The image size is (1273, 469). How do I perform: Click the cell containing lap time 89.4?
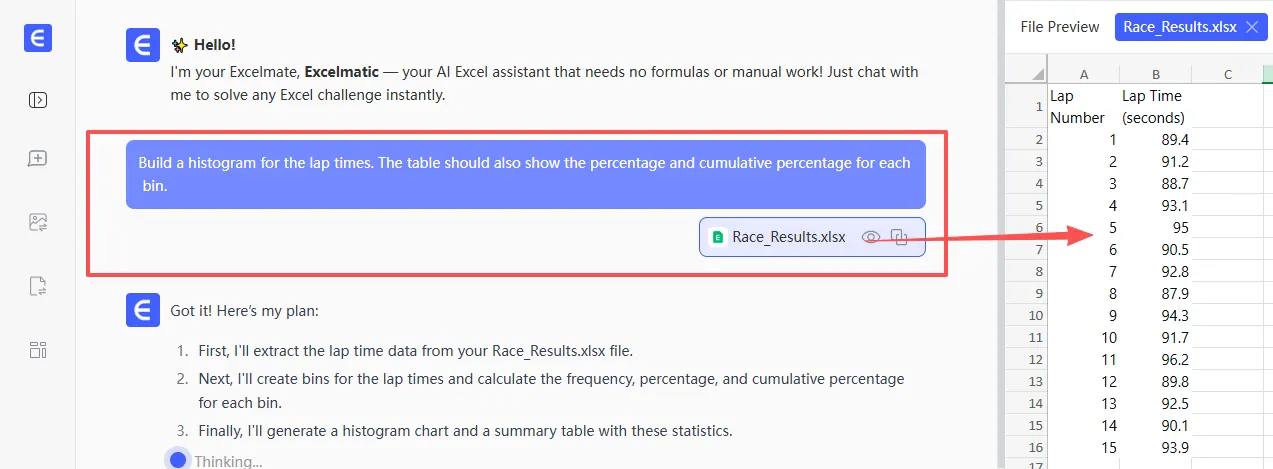pyautogui.click(x=1155, y=139)
